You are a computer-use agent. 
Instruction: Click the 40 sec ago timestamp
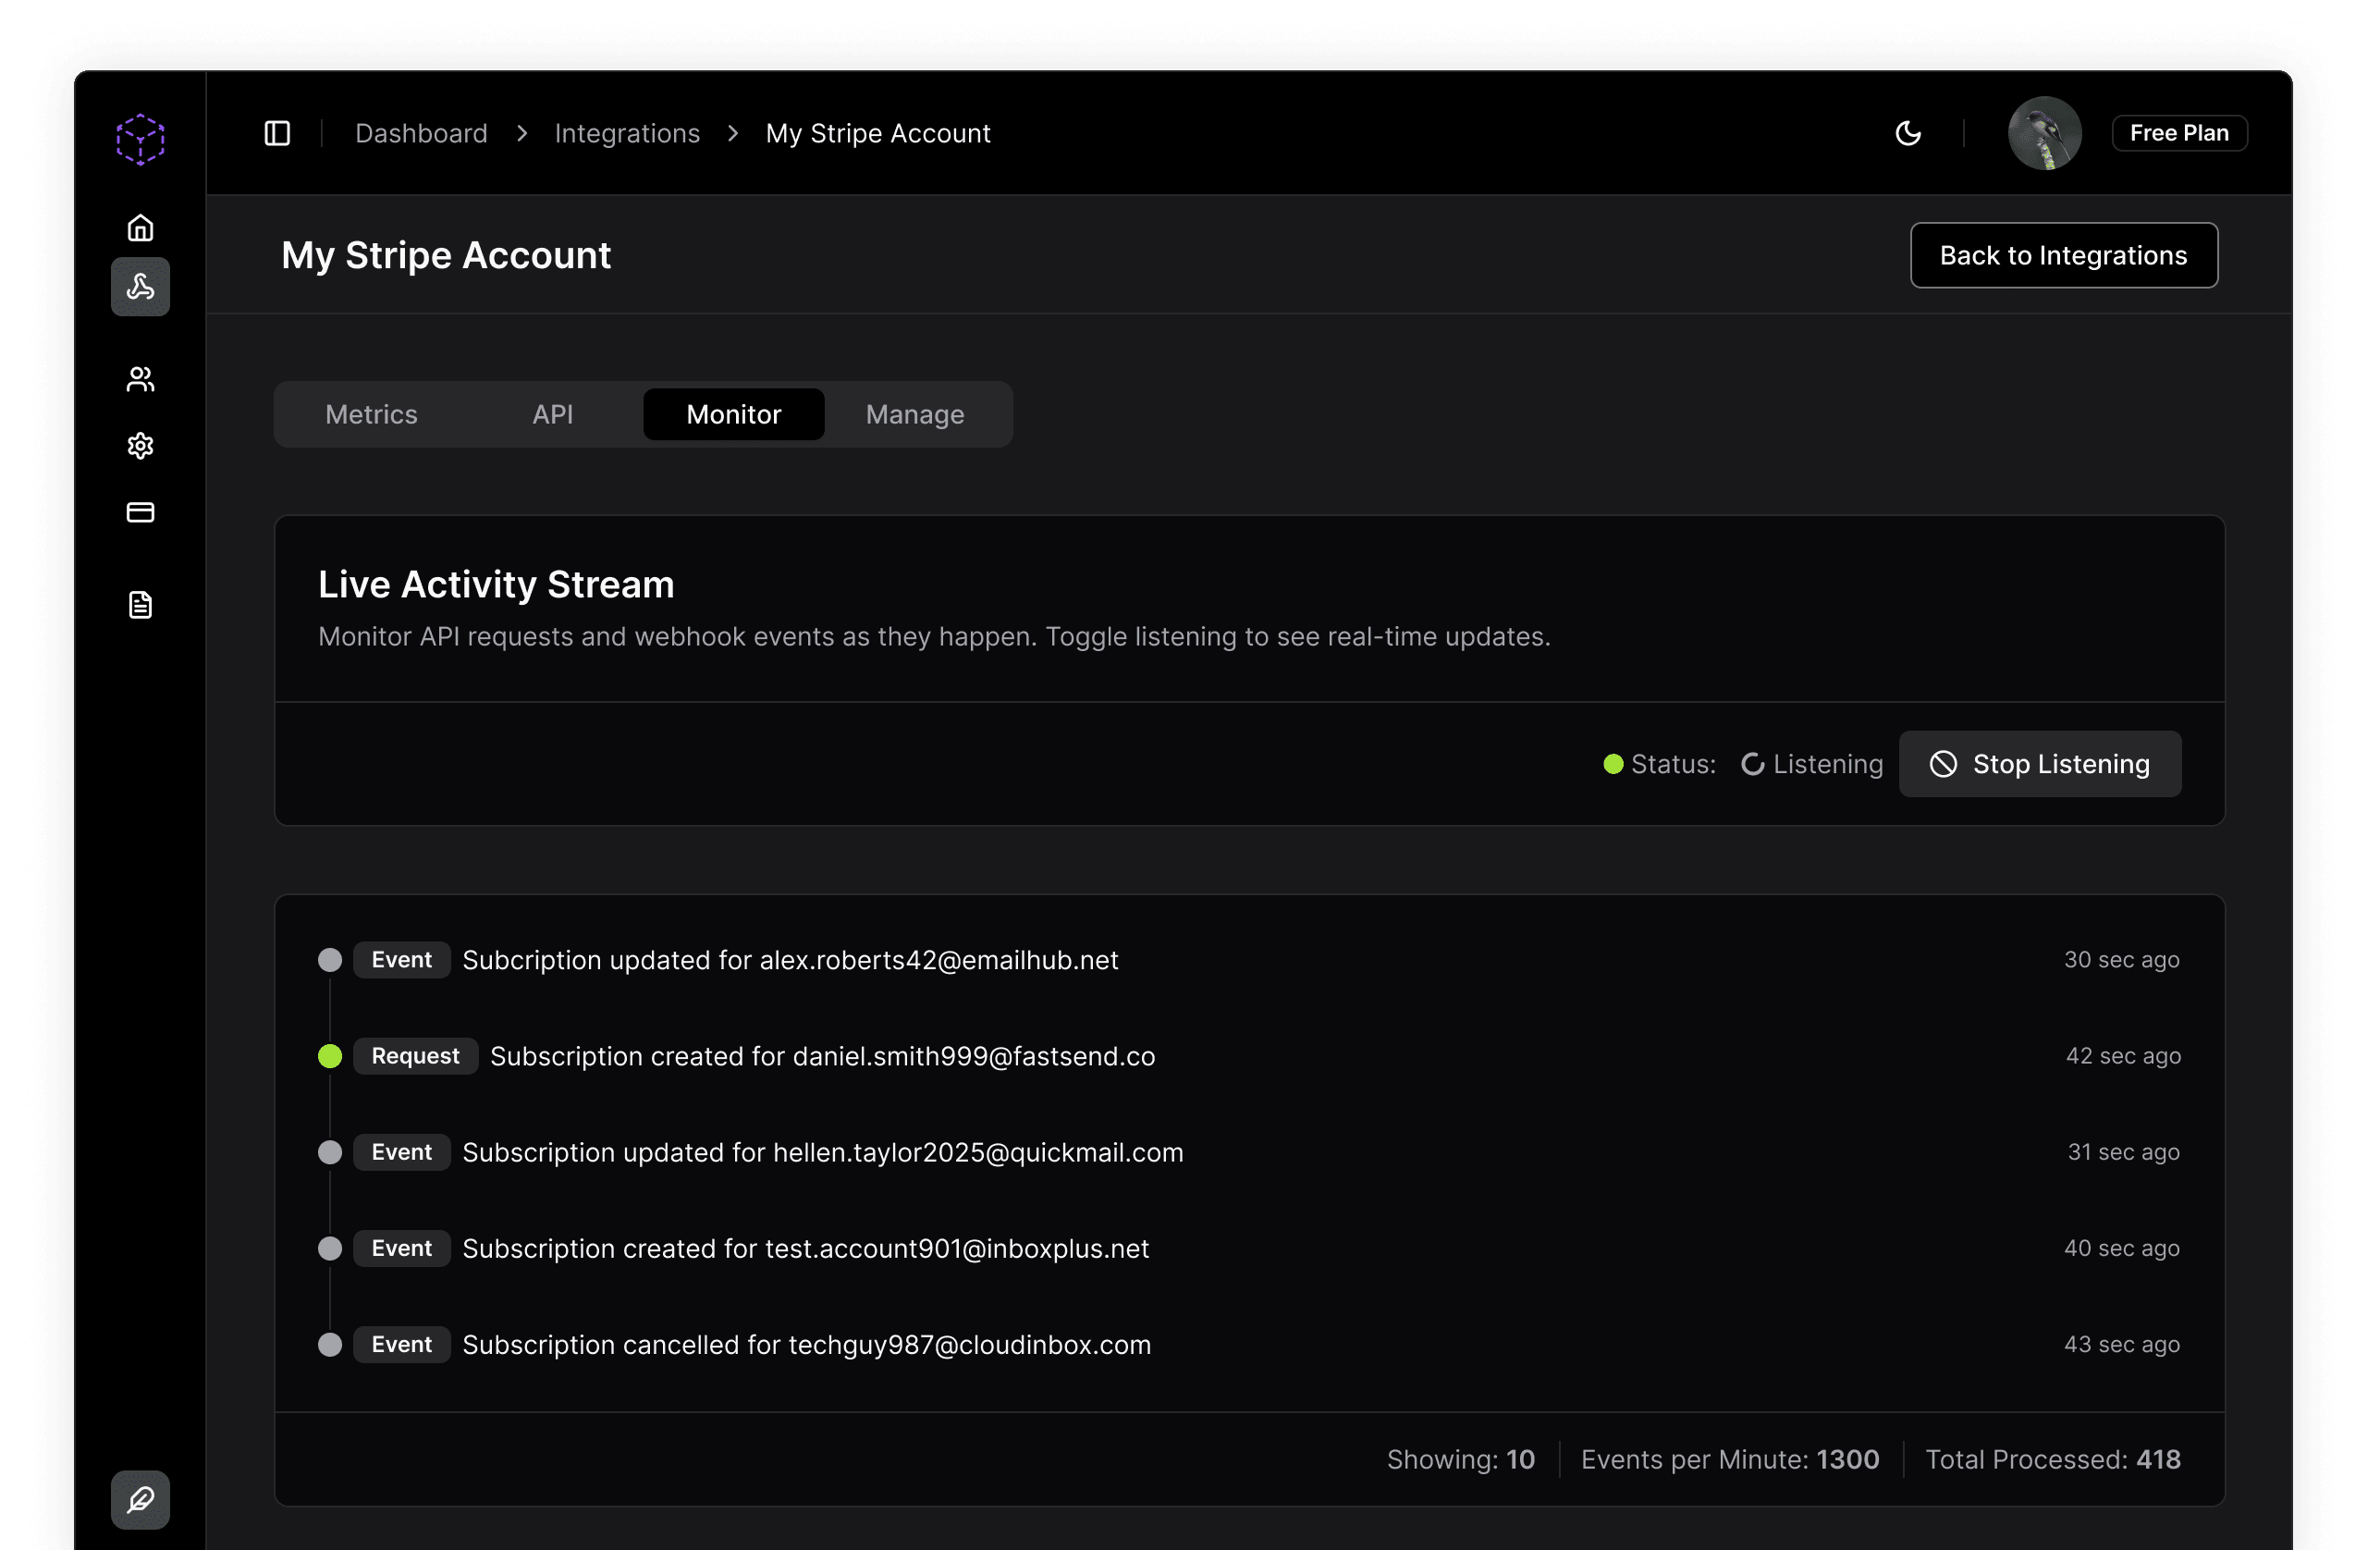click(2122, 1248)
